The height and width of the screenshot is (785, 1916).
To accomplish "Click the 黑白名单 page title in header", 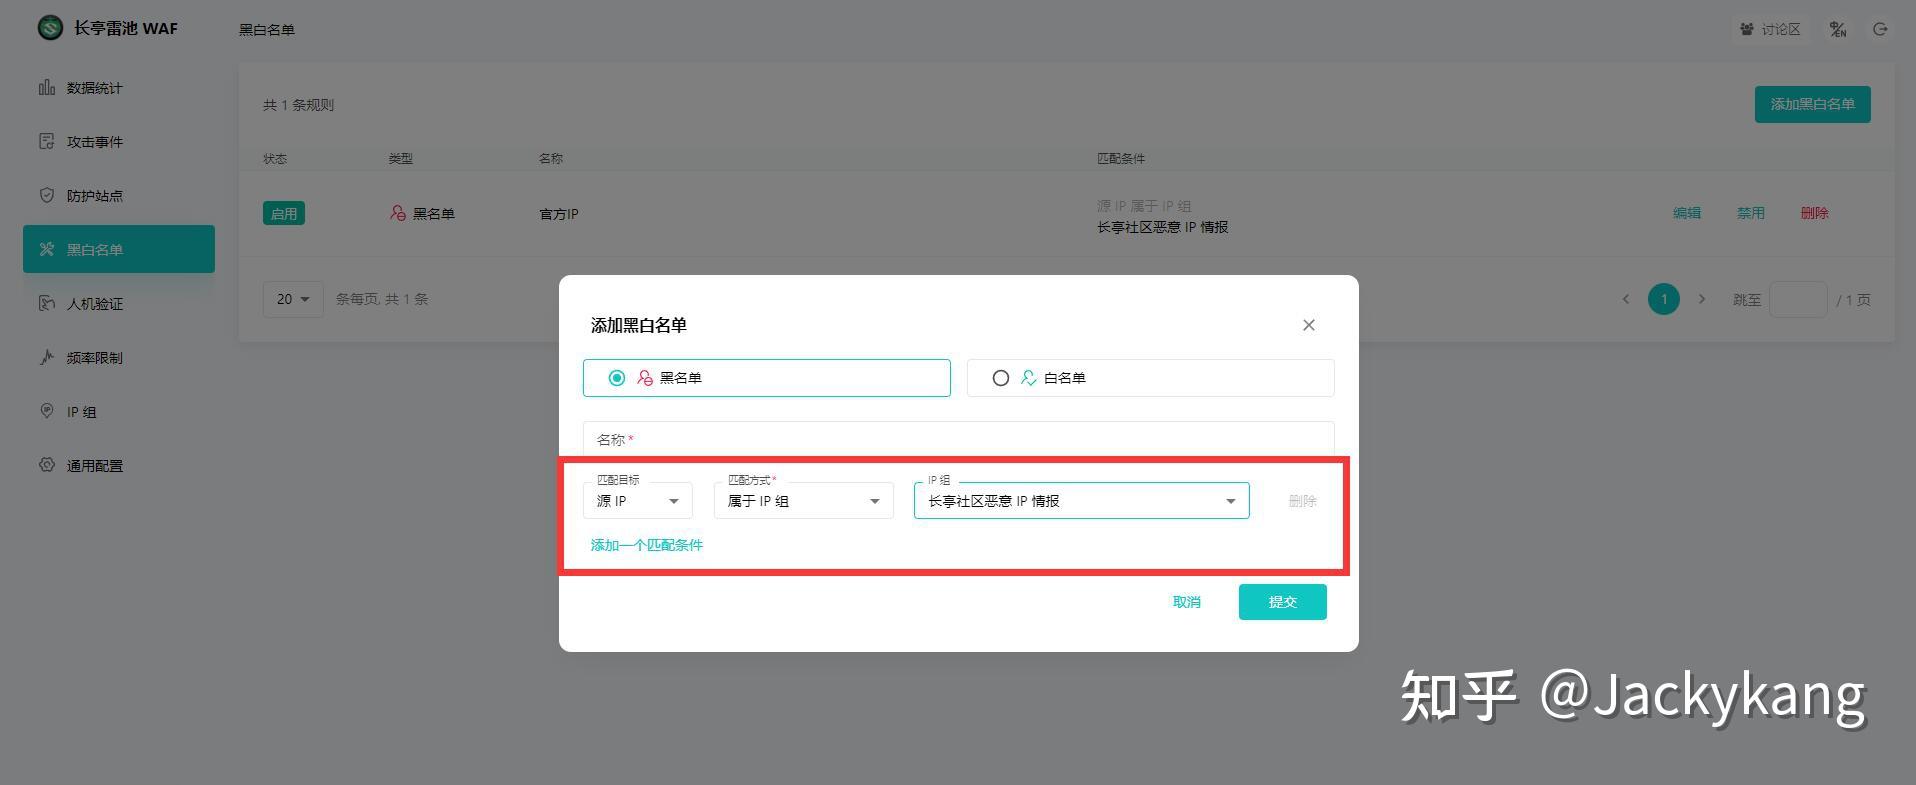I will tap(267, 30).
